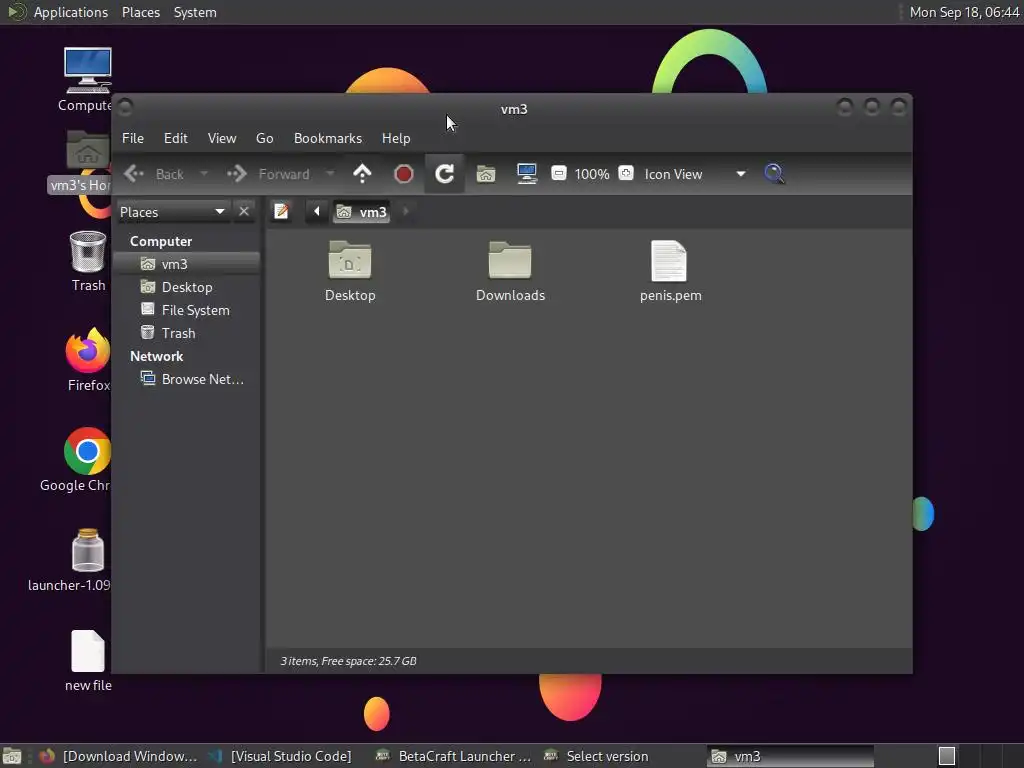Click the left arrow in the path bar
This screenshot has height=768, width=1024.
click(317, 212)
